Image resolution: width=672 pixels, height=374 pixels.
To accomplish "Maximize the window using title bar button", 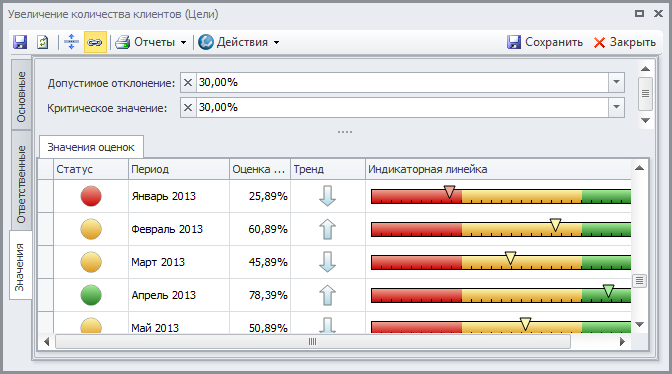I will pyautogui.click(x=639, y=14).
